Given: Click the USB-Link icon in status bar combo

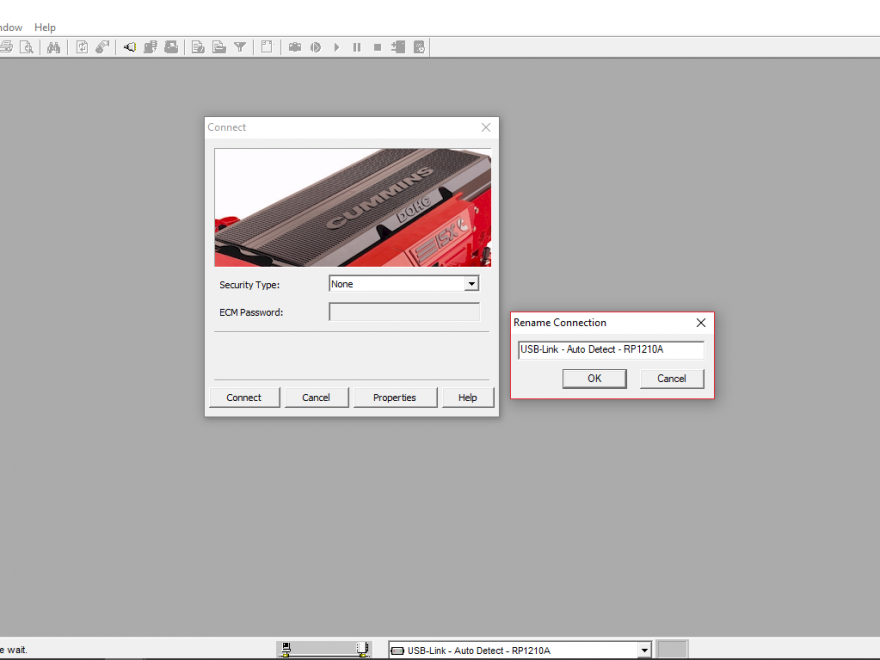Looking at the screenshot, I should coord(397,650).
